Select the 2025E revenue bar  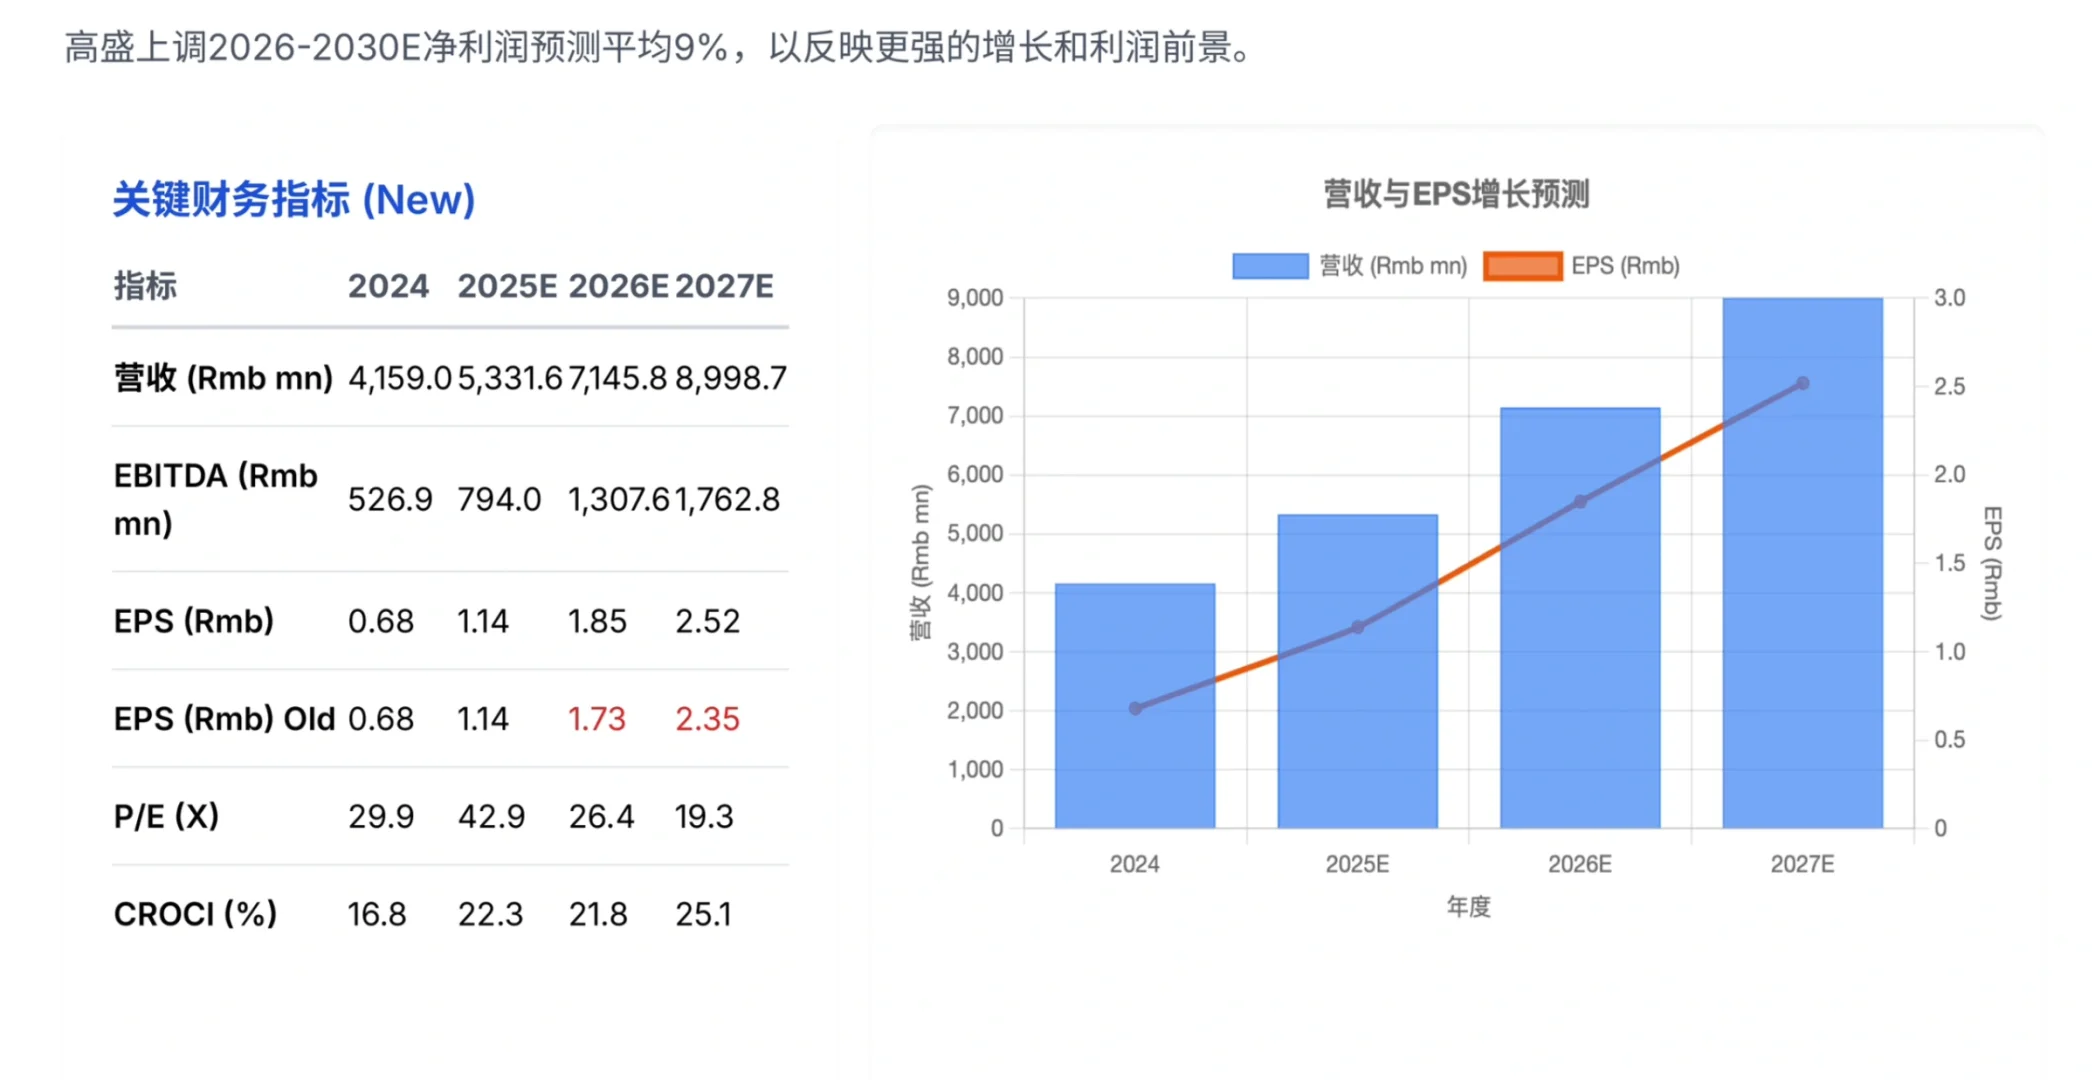tap(1357, 670)
